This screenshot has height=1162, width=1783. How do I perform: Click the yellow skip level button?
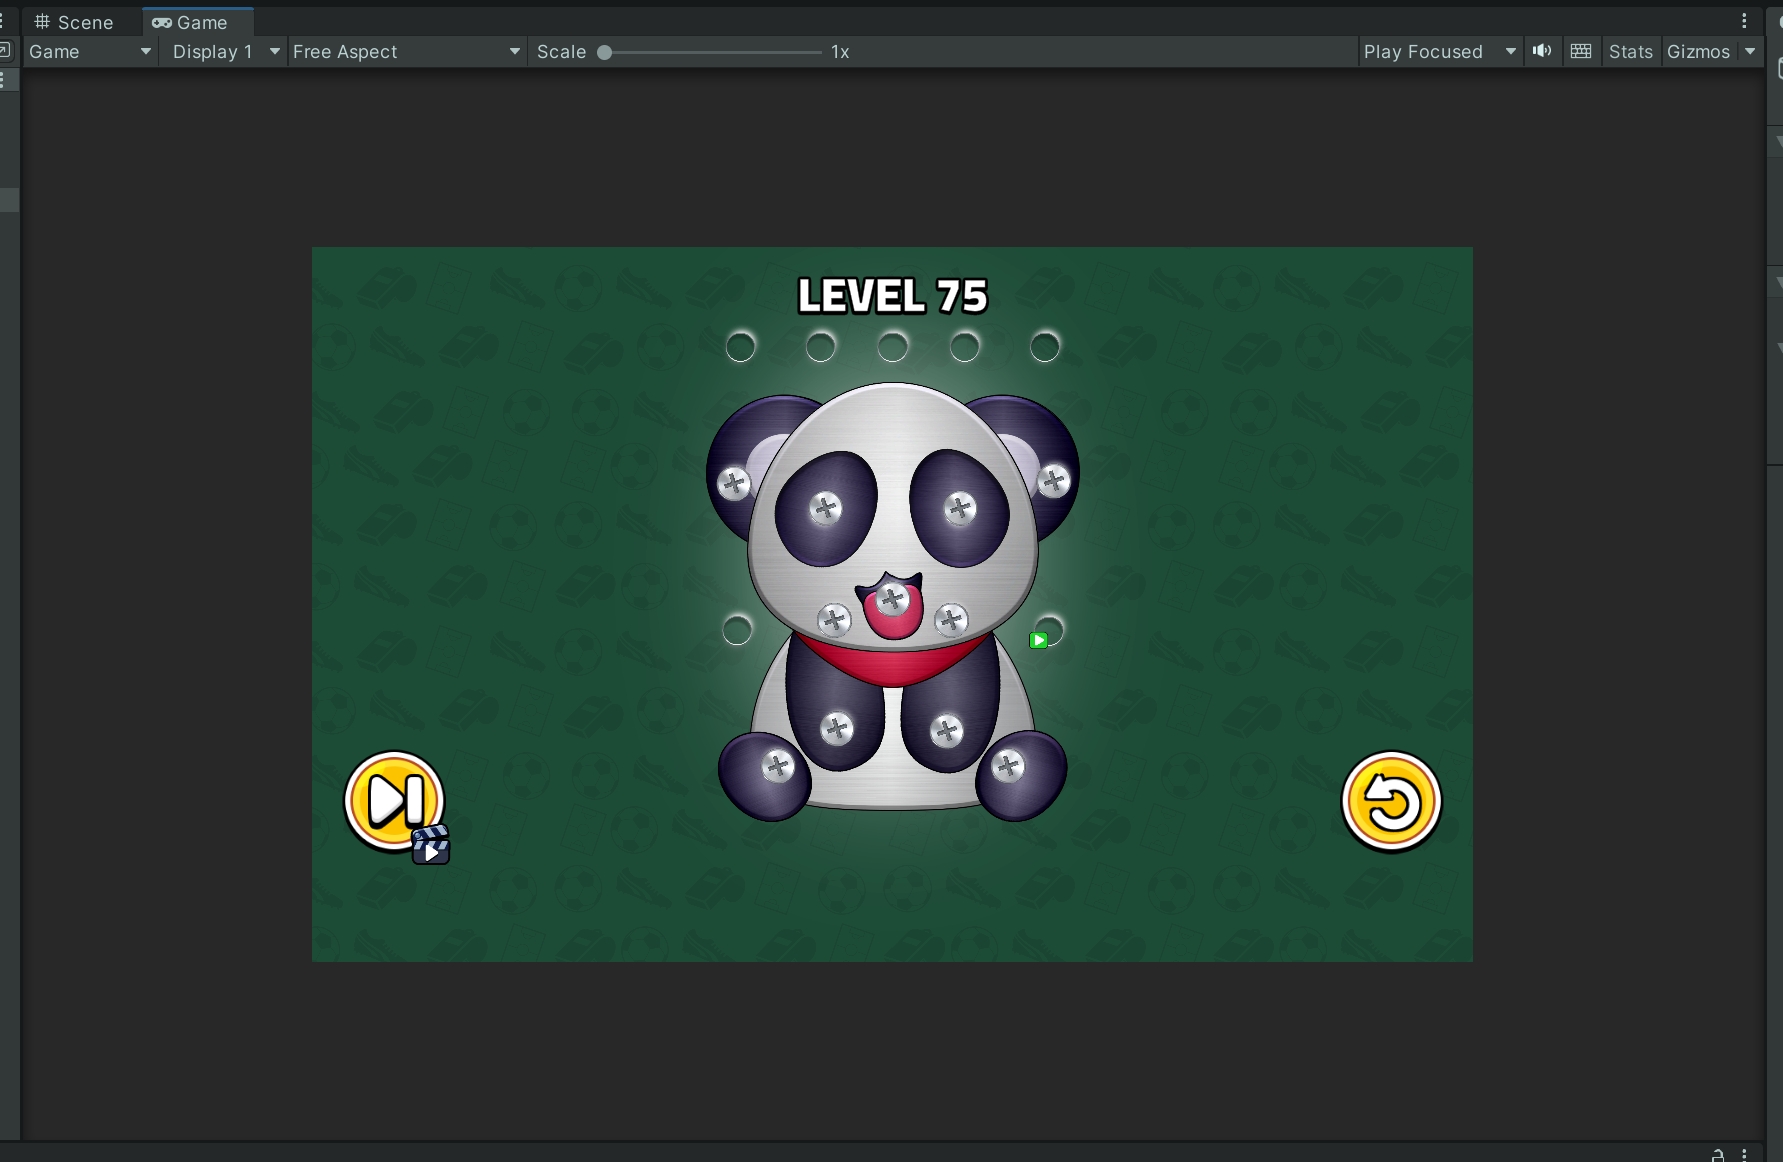point(394,800)
